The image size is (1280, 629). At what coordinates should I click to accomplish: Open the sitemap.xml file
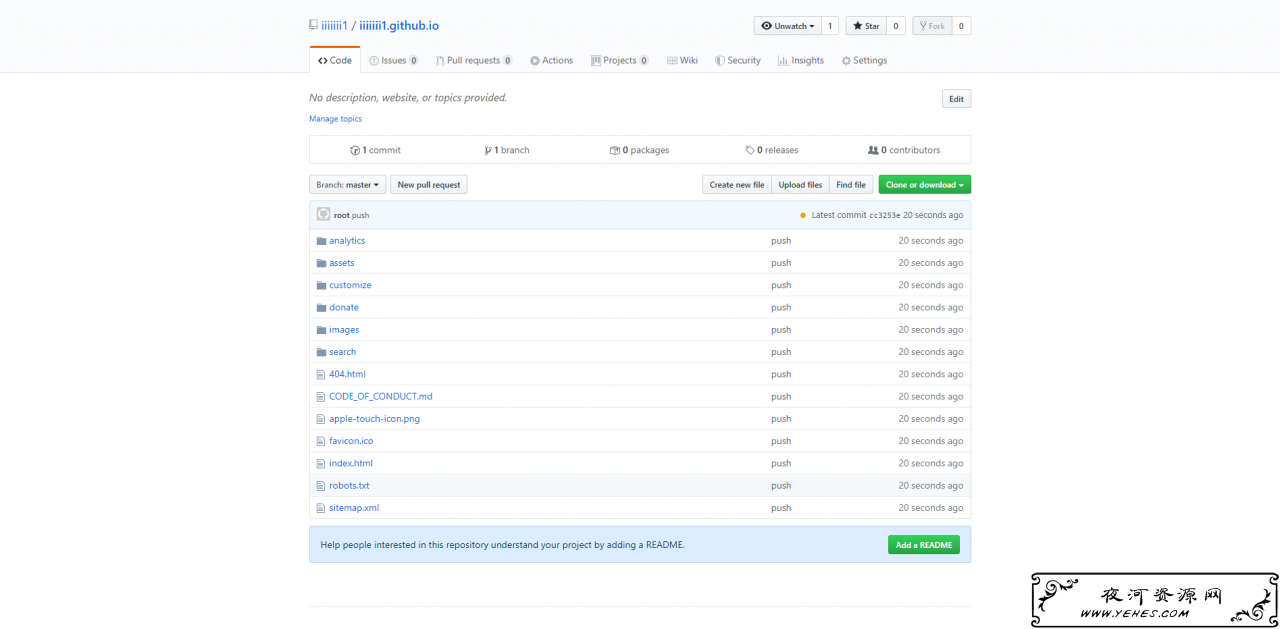(x=354, y=508)
